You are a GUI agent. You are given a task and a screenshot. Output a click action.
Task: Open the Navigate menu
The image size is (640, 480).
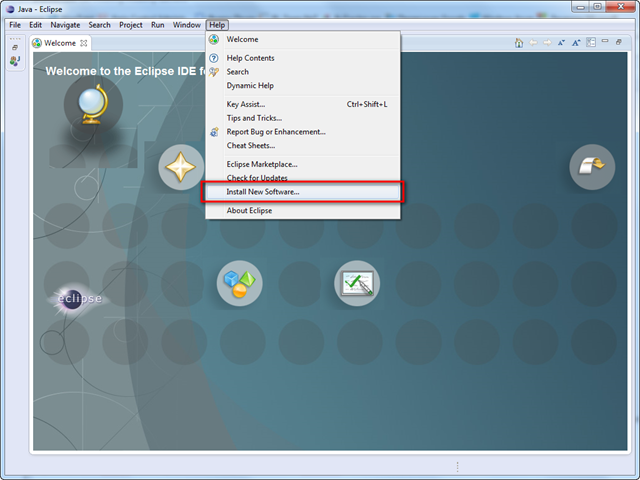click(x=65, y=25)
